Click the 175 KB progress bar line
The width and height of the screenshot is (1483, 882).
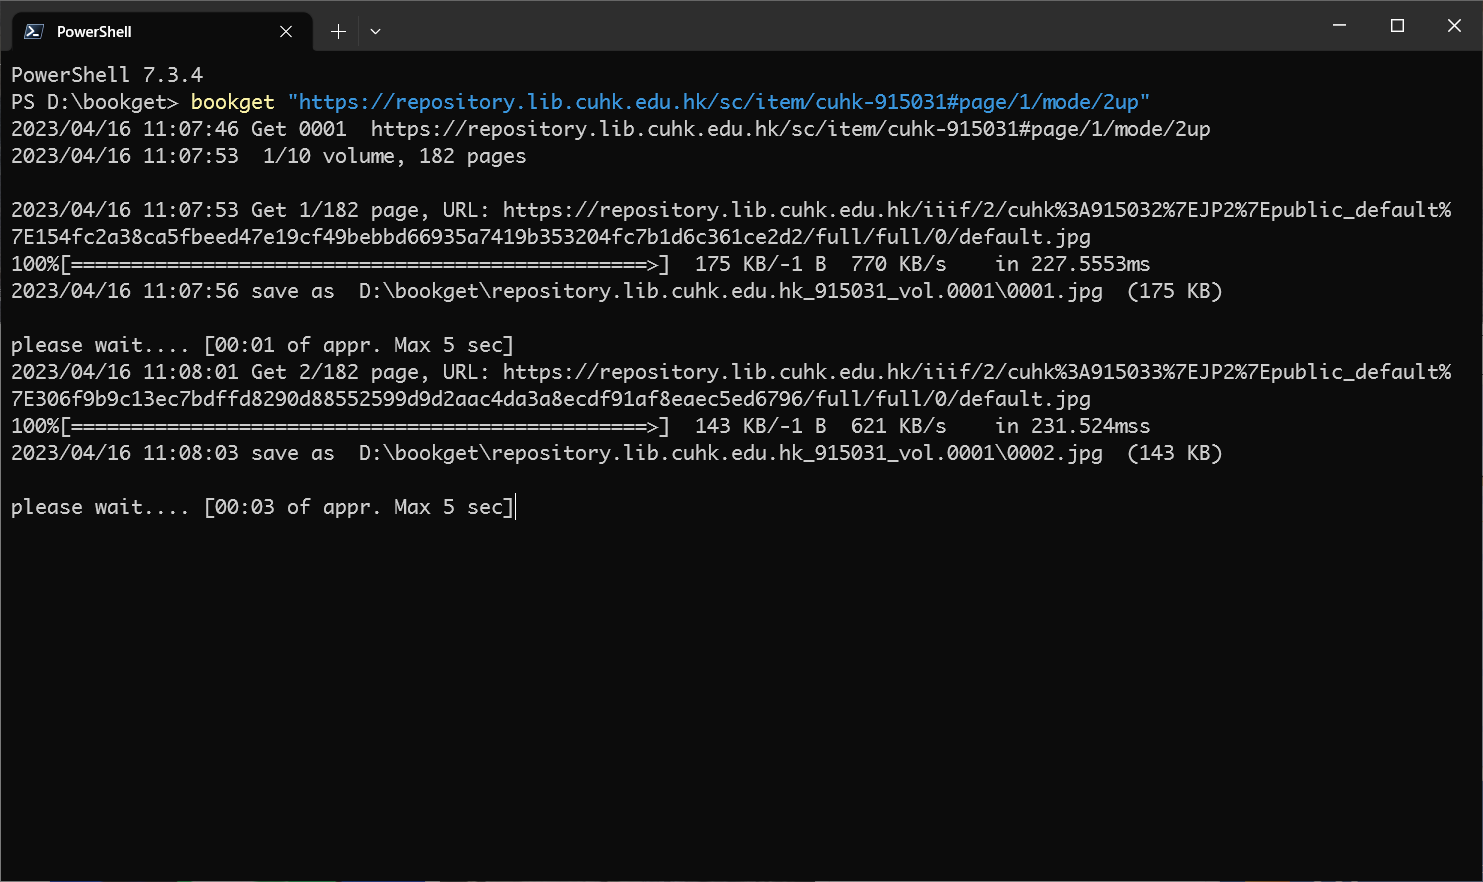pyautogui.click(x=581, y=264)
